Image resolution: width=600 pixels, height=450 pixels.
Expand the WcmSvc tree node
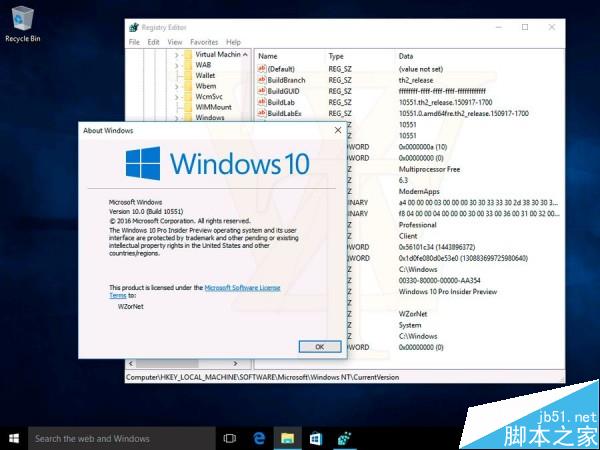click(176, 97)
